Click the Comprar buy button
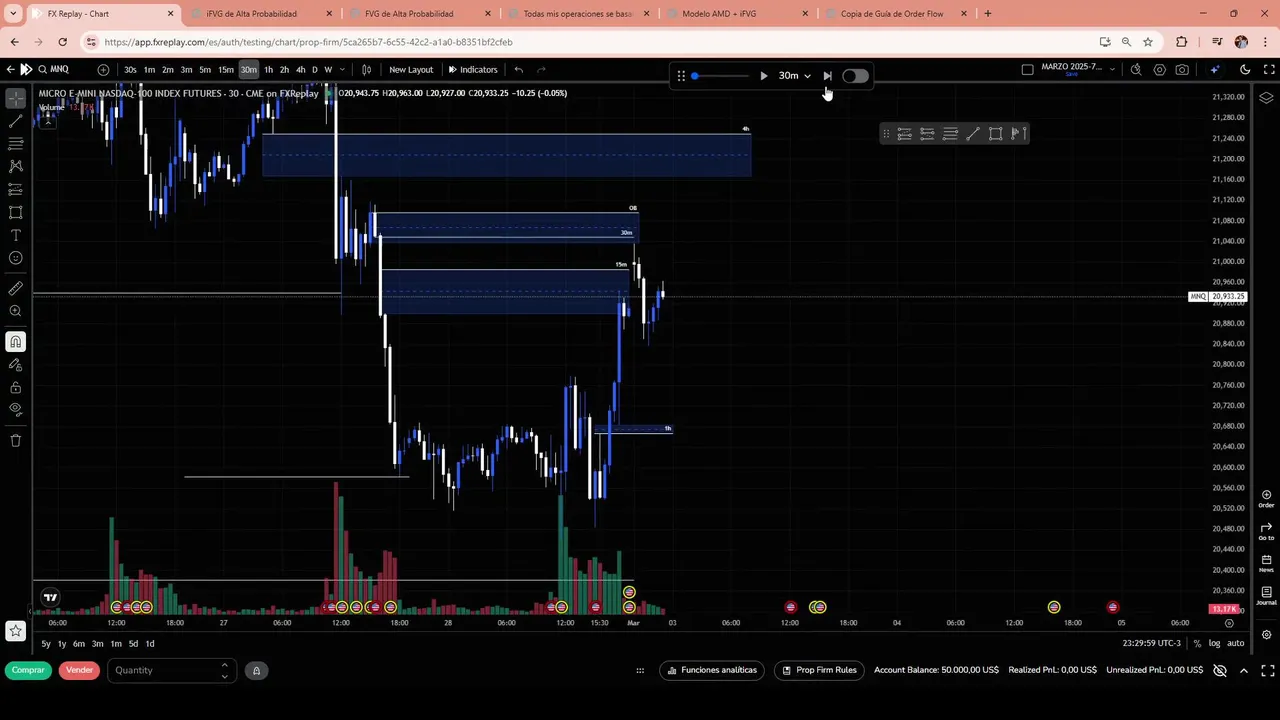 coord(28,670)
